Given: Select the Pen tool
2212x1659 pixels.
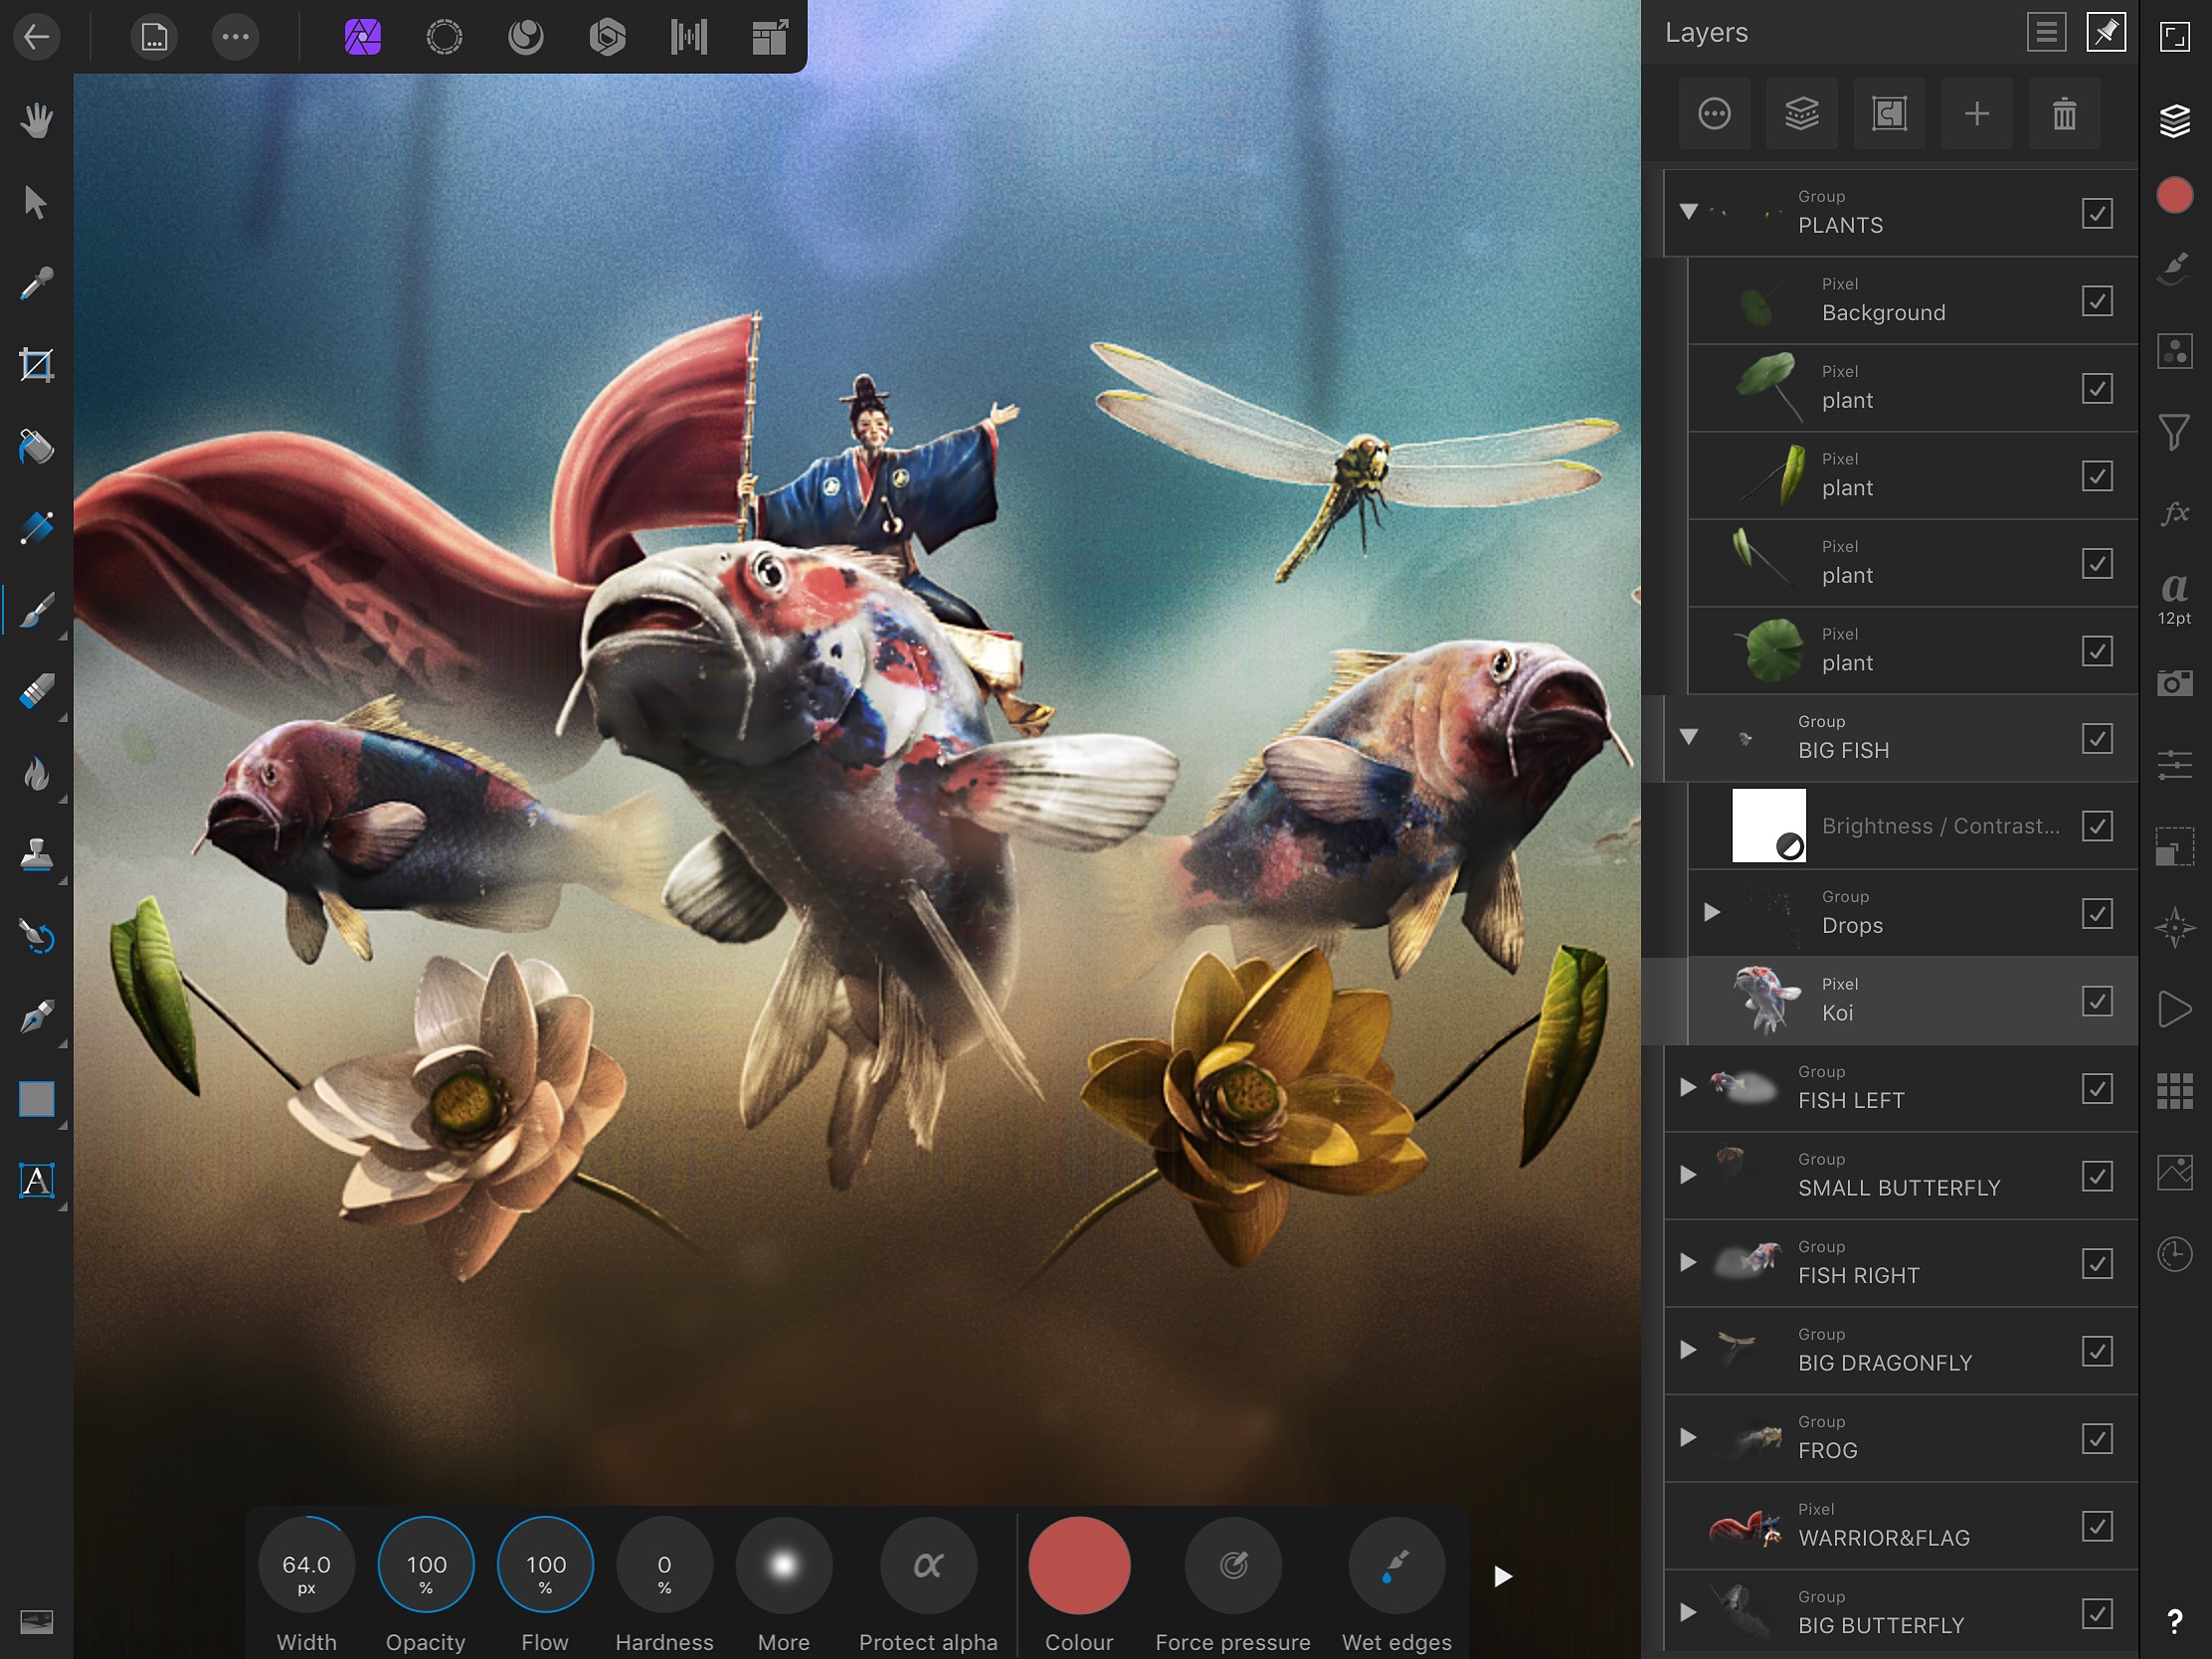Looking at the screenshot, I should [37, 1018].
